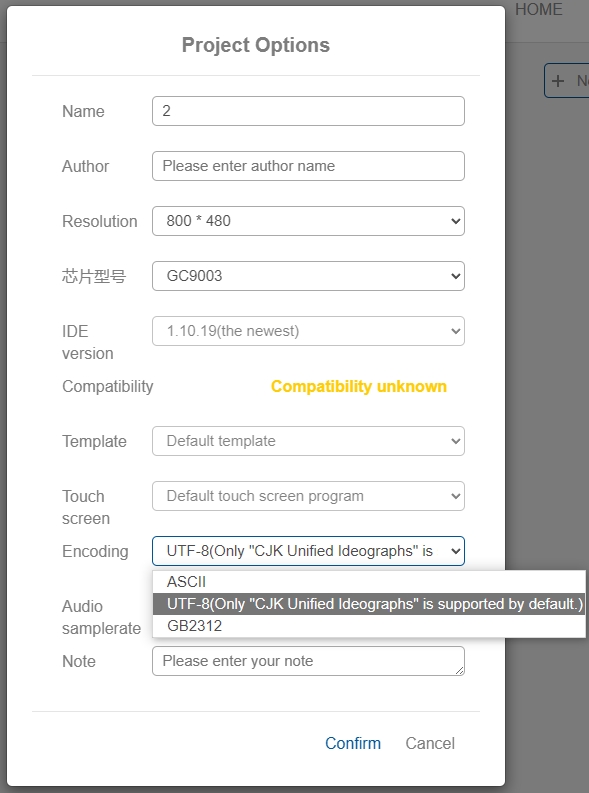This screenshot has width=589, height=793.
Task: Click the Compatibility unknown status text
Action: pos(359,386)
